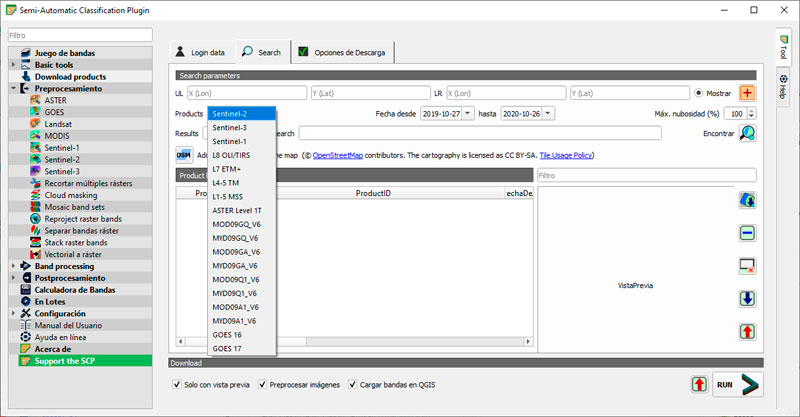This screenshot has height=417, width=800.
Task: Click the product list Filtro field
Action: 646,175
